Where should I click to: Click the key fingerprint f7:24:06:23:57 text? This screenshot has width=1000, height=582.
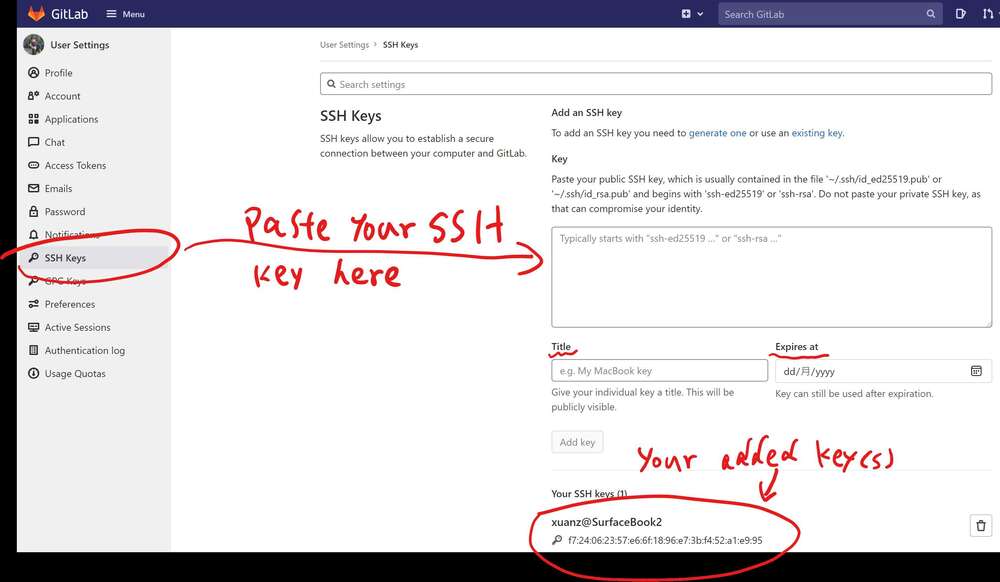tap(665, 541)
